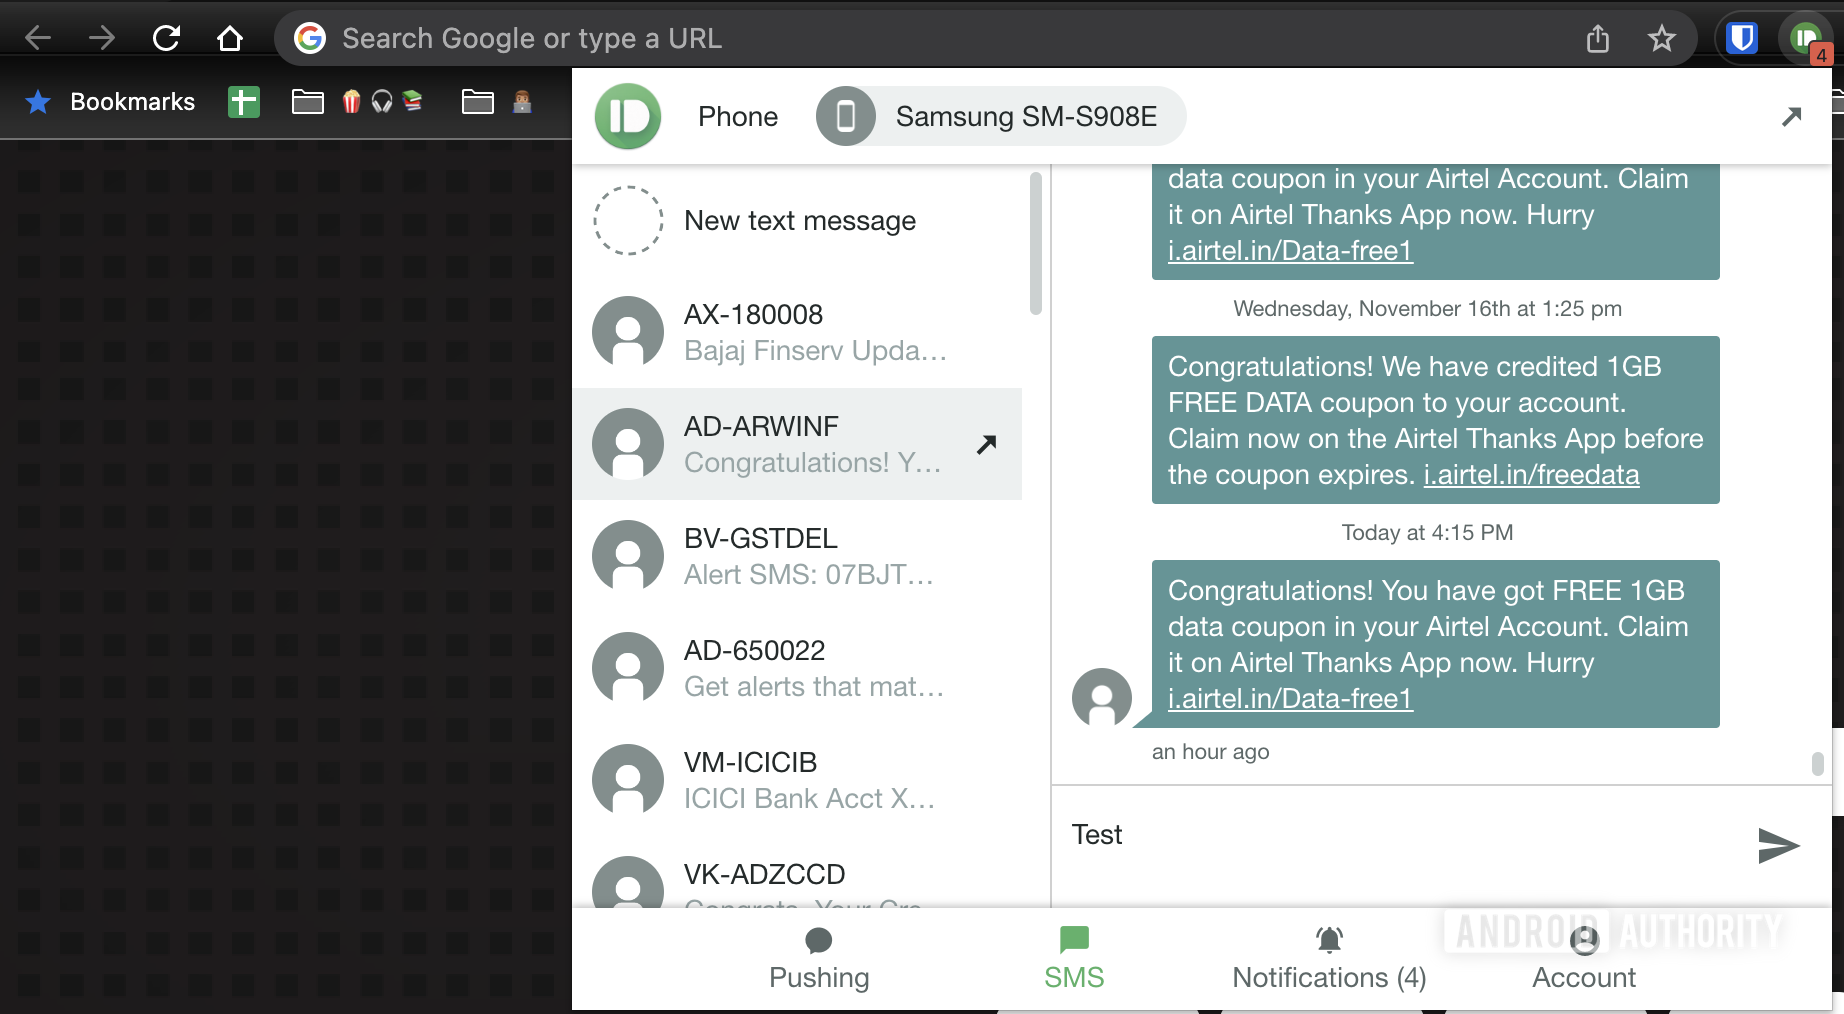This screenshot has height=1014, width=1844.
Task: Open the BV-GSTDEL Alert SMS conversation
Action: tap(797, 556)
